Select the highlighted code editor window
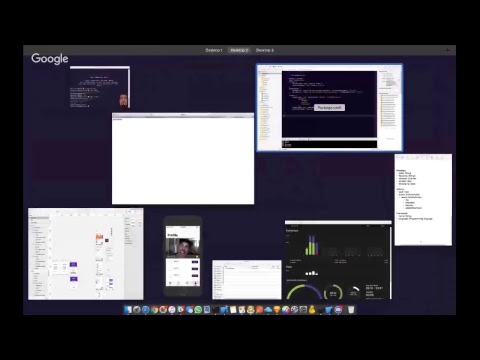The width and height of the screenshot is (480, 360). [x=329, y=107]
